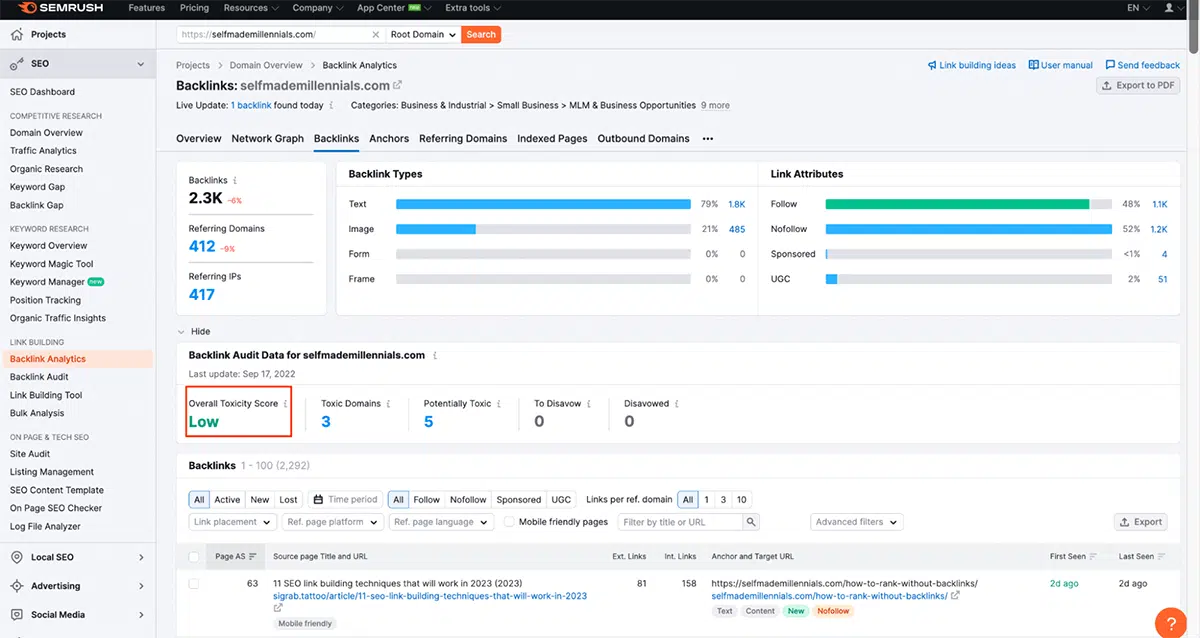Screen dimensions: 1200x638
Task: Click info icon next to To Disavow
Action: [588, 404]
